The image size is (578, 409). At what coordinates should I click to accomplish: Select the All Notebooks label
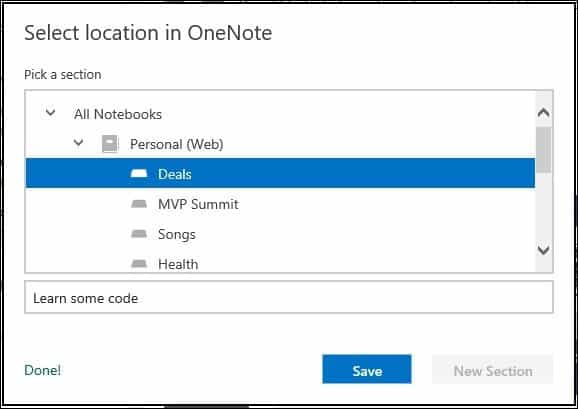point(118,114)
